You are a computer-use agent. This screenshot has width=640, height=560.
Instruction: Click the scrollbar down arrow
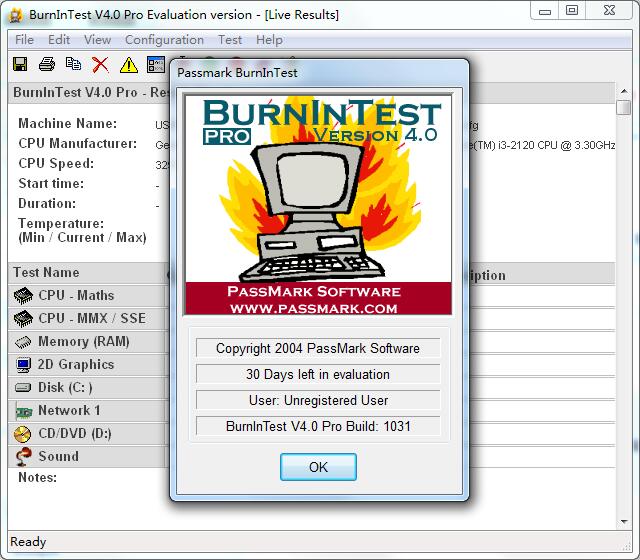click(624, 521)
